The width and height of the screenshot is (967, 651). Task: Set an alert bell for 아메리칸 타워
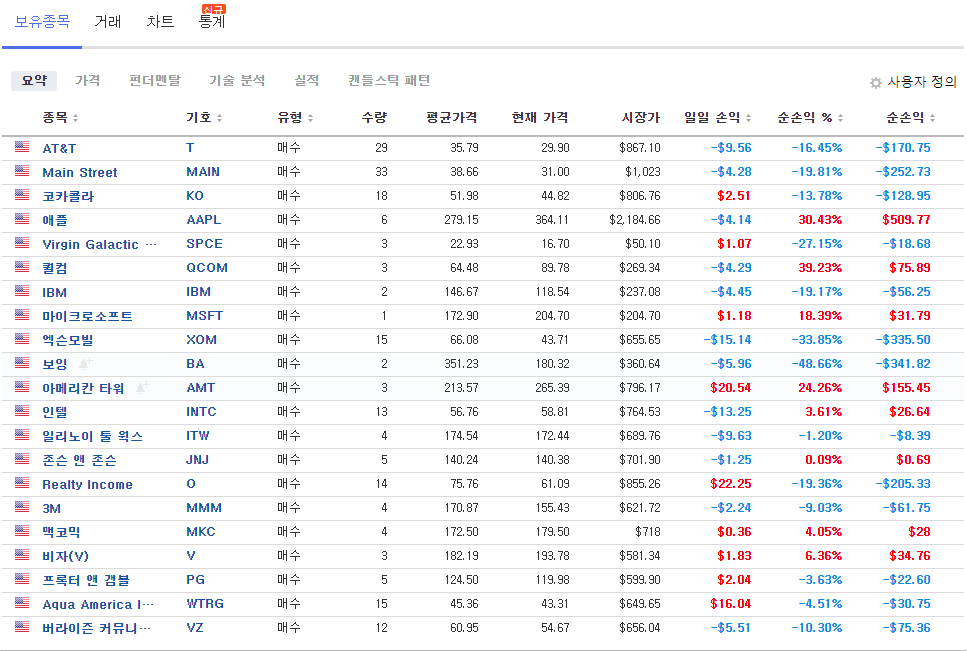[x=142, y=387]
